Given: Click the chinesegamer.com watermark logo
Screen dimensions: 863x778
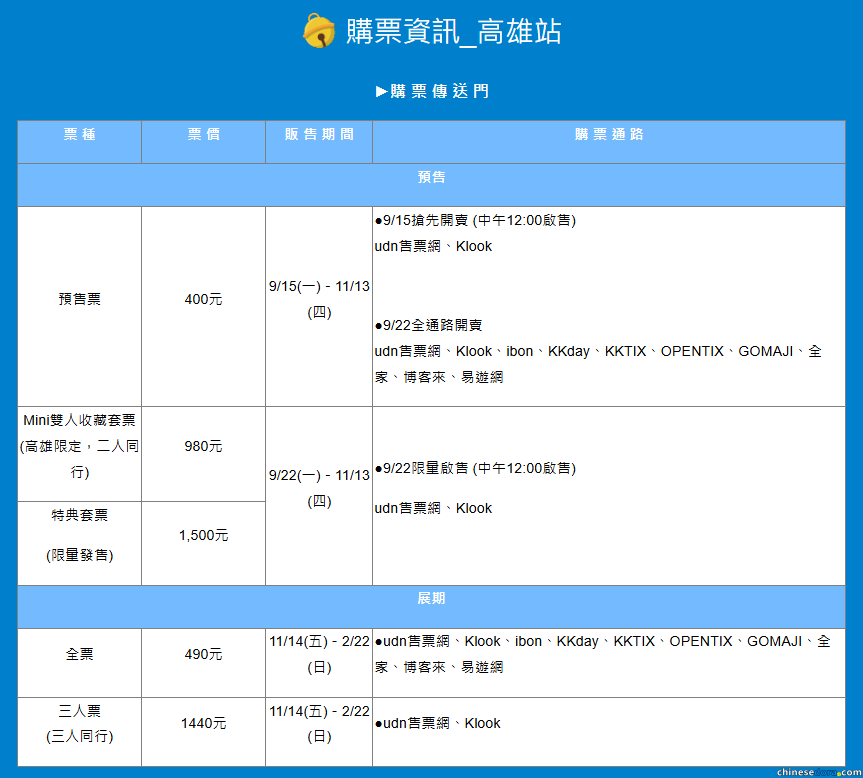Looking at the screenshot, I should pos(817,771).
